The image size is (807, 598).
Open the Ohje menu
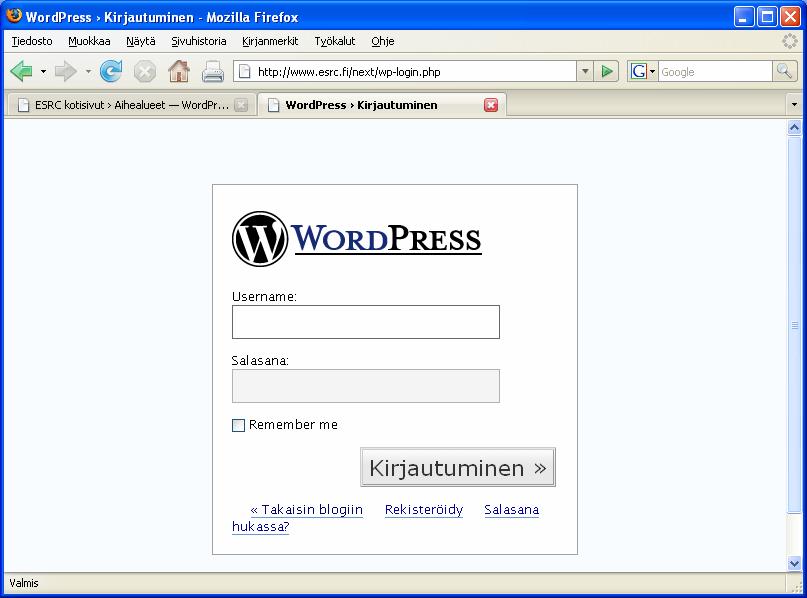(383, 41)
